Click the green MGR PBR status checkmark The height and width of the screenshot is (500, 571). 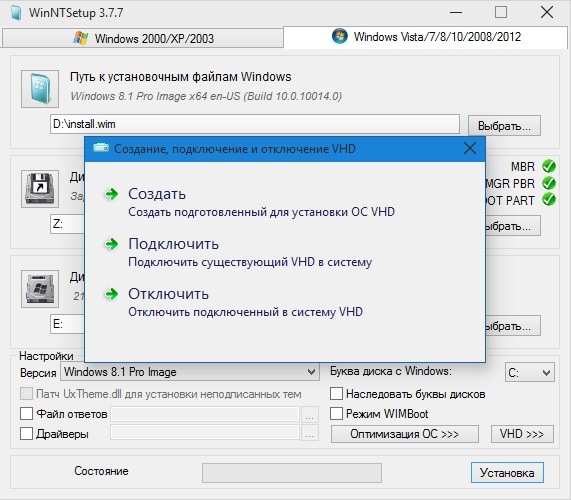coord(548,183)
